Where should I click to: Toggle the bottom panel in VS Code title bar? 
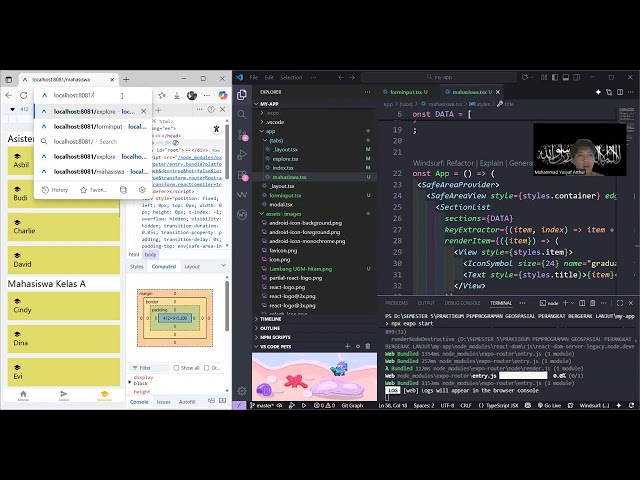(566, 77)
